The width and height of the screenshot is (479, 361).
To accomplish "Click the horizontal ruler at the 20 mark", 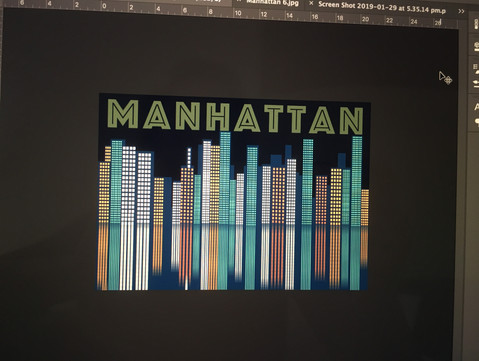I will click(x=365, y=19).
